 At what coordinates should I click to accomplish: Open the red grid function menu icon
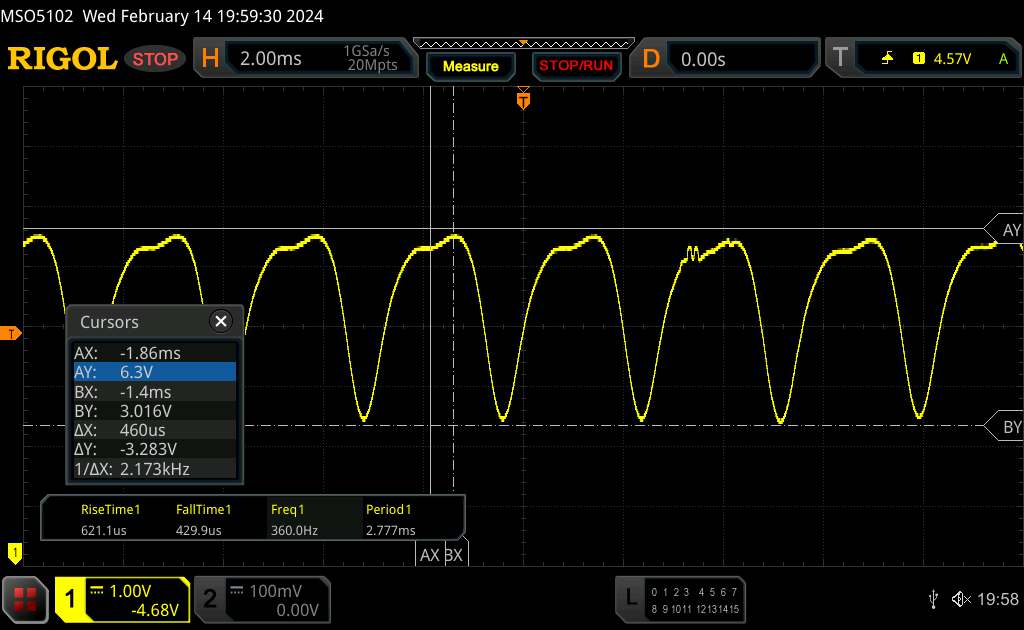coord(25,599)
